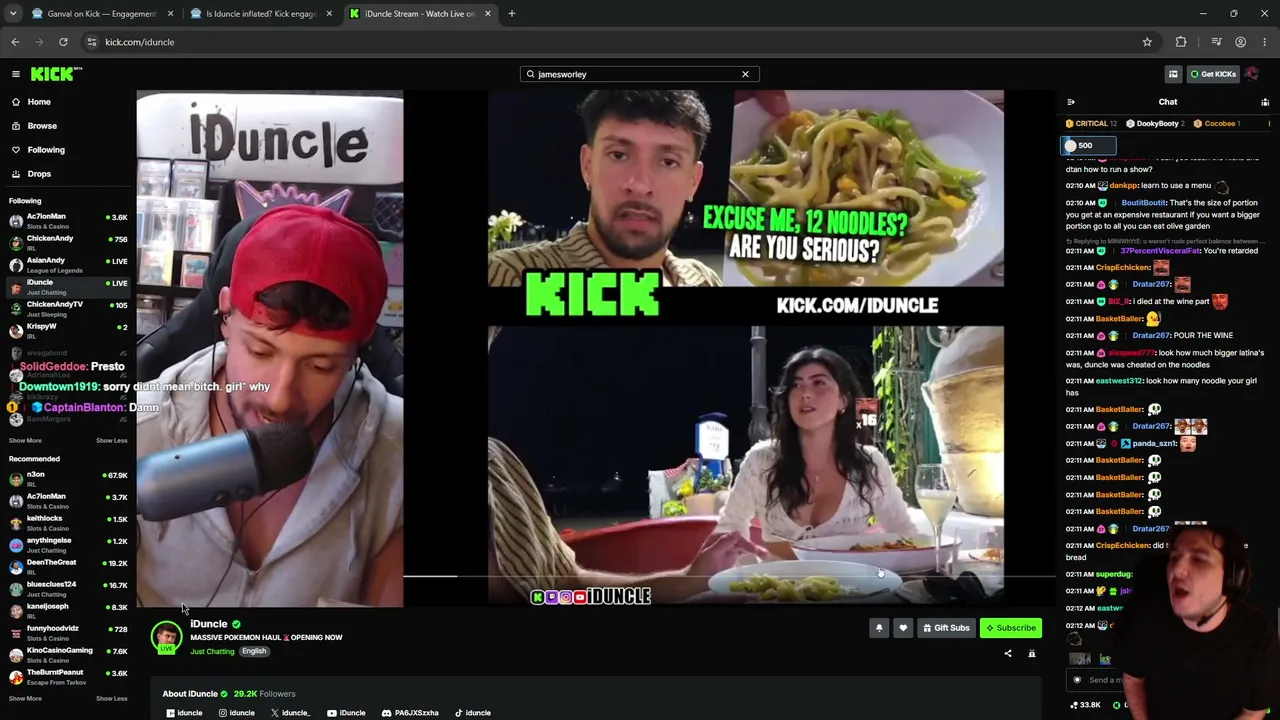
Task: Open ChickenAndy channel in Following list
Action: [68, 242]
